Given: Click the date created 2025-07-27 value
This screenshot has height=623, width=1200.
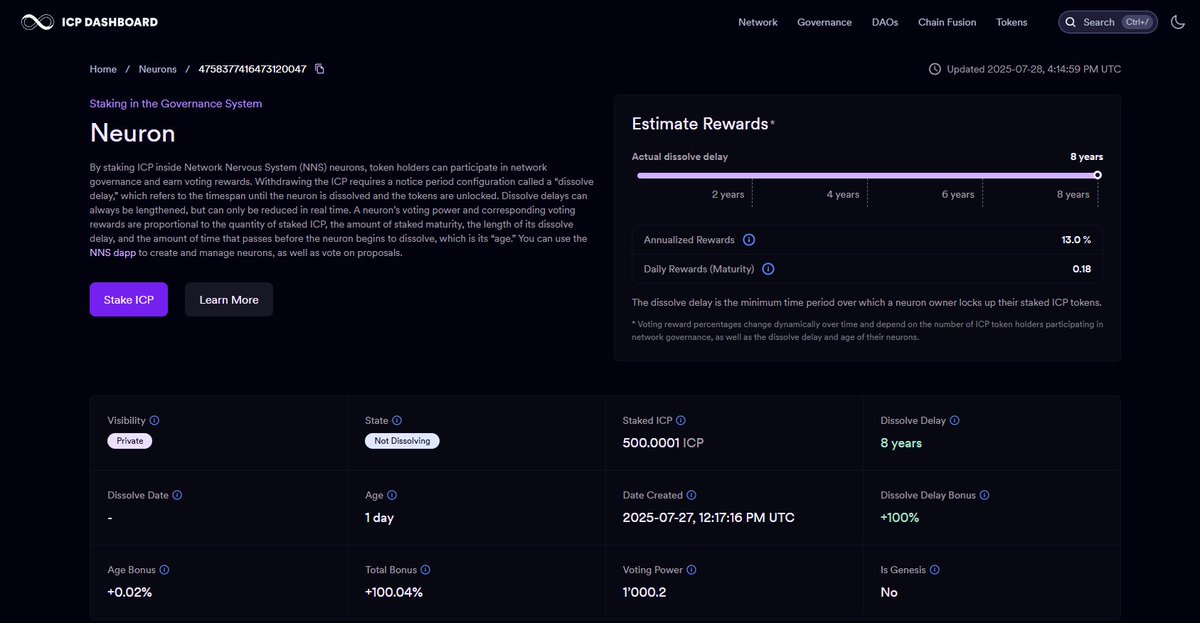Looking at the screenshot, I should click(x=709, y=517).
